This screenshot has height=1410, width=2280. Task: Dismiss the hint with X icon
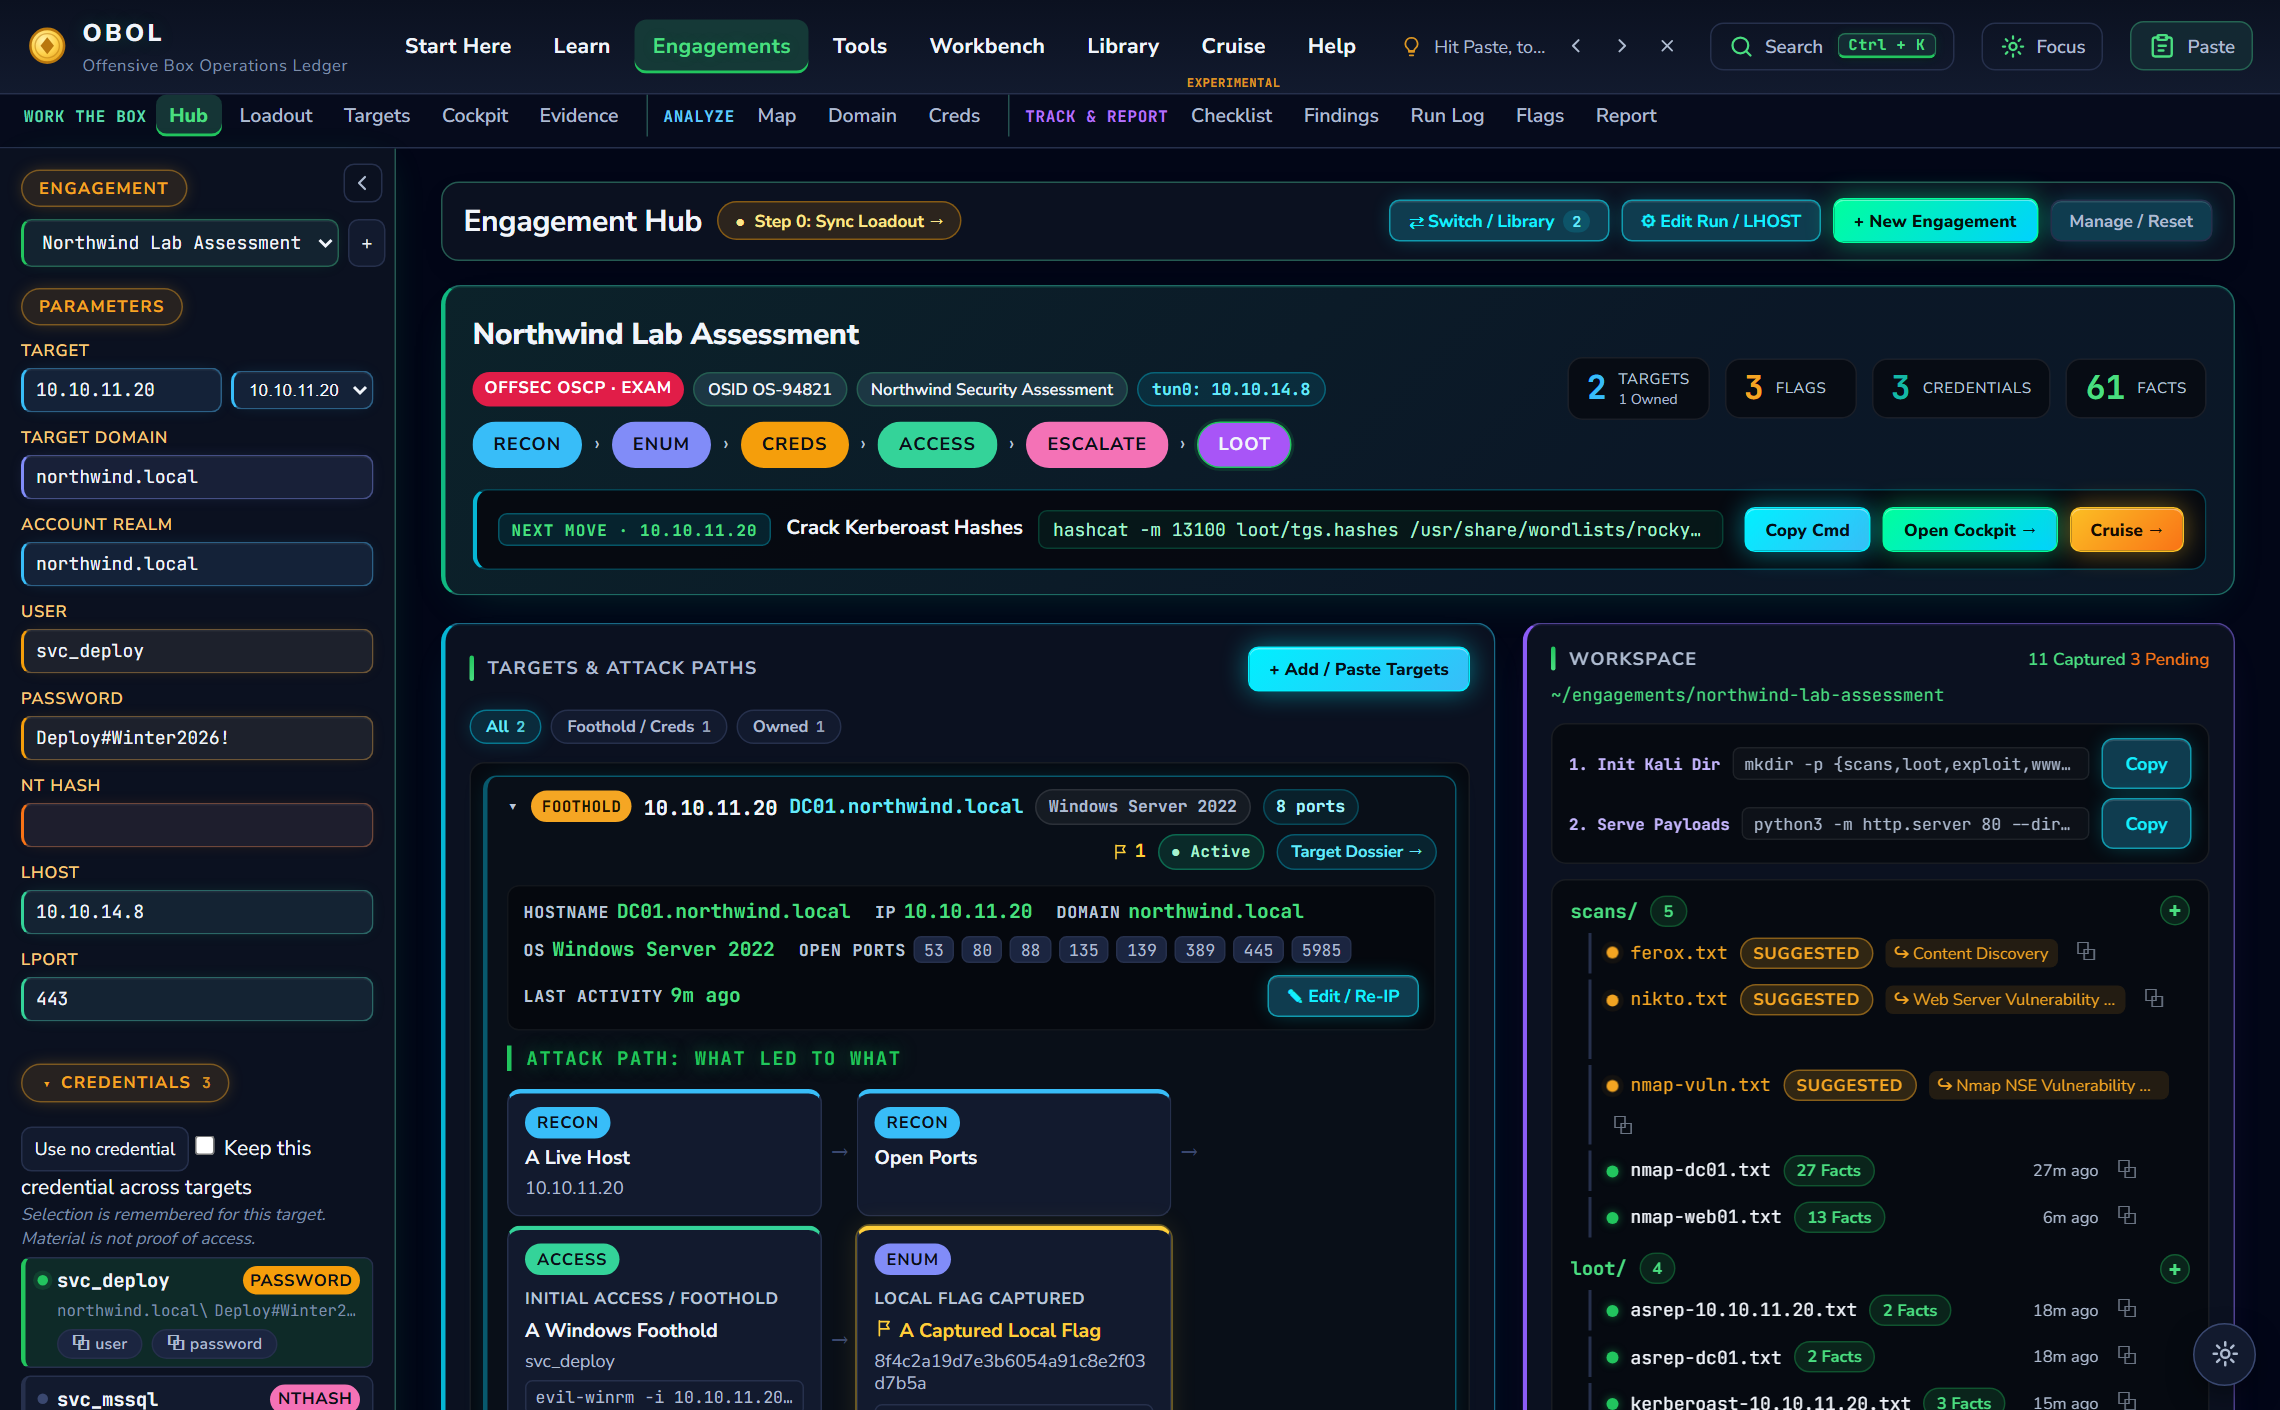pos(1667,46)
